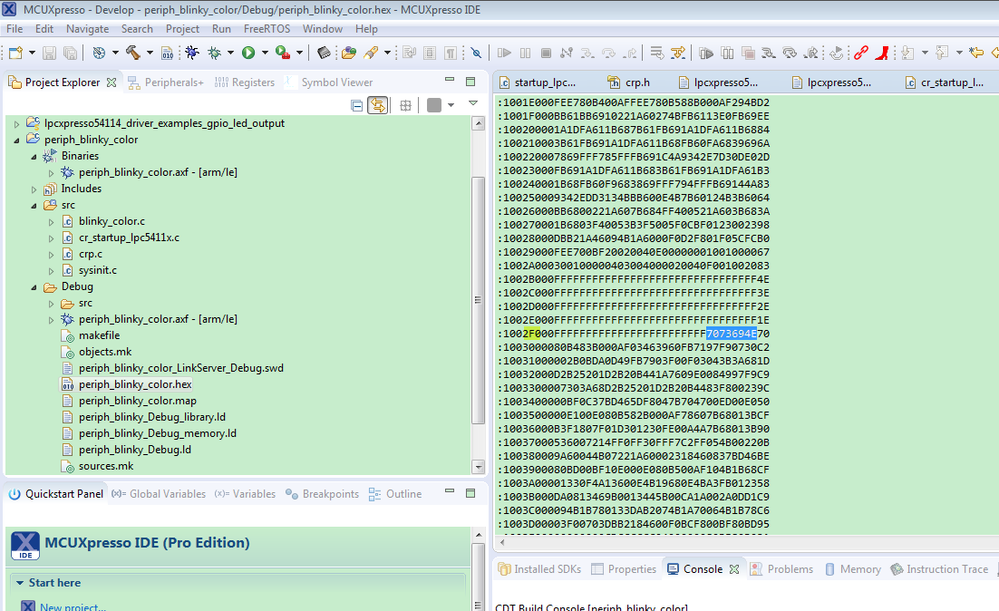999x611 pixels.
Task: Open the dropdown next to New icon
Action: point(32,53)
